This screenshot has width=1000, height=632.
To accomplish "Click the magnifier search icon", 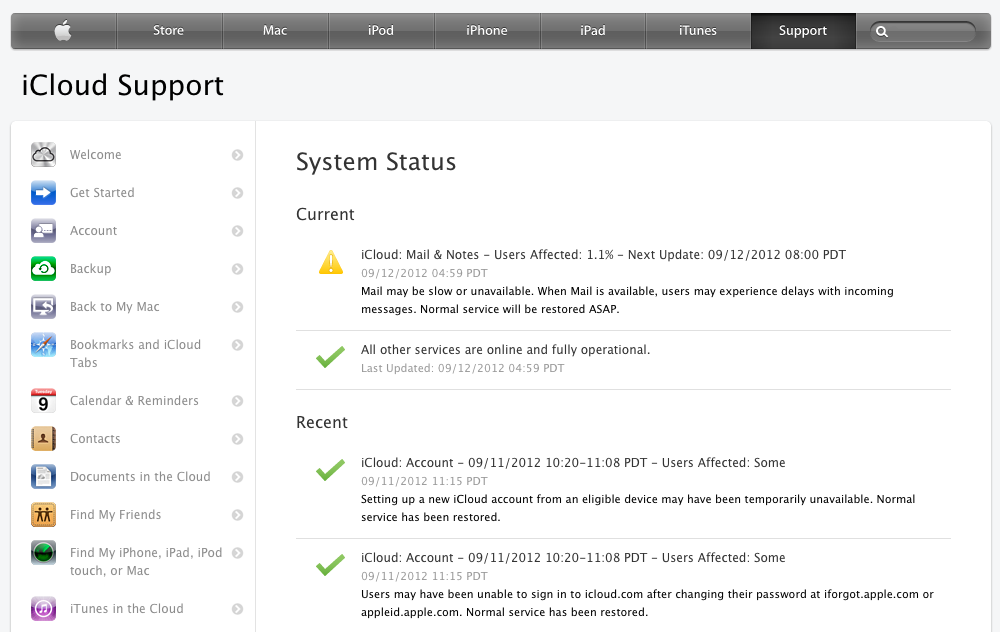I will coord(882,31).
